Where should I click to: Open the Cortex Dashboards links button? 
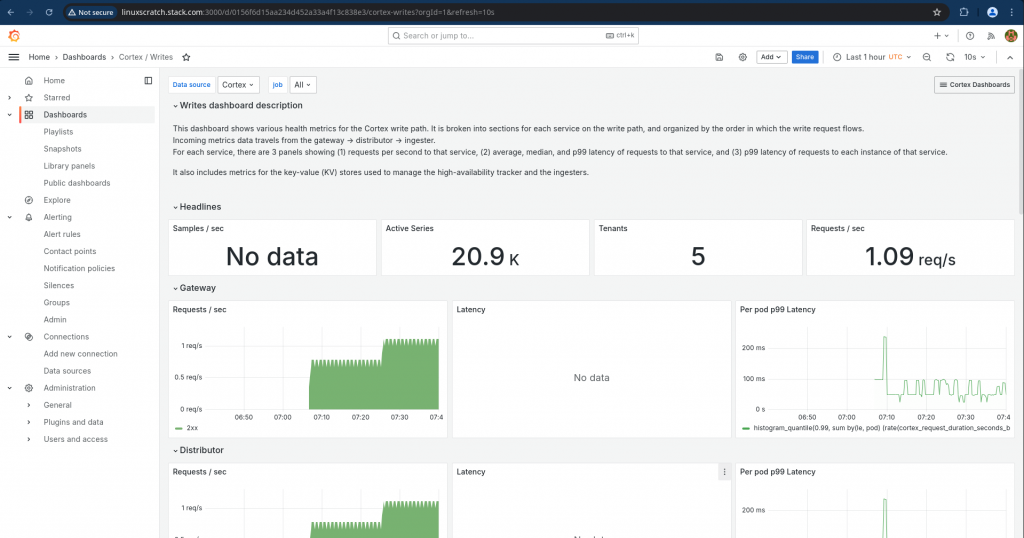click(974, 85)
